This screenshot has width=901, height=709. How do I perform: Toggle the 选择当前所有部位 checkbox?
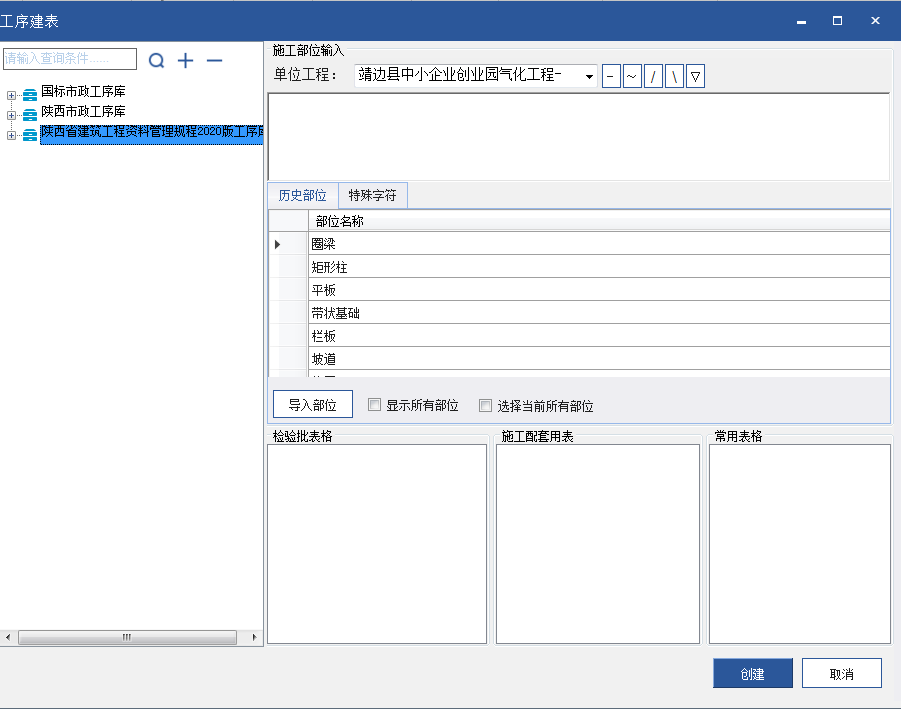(486, 406)
